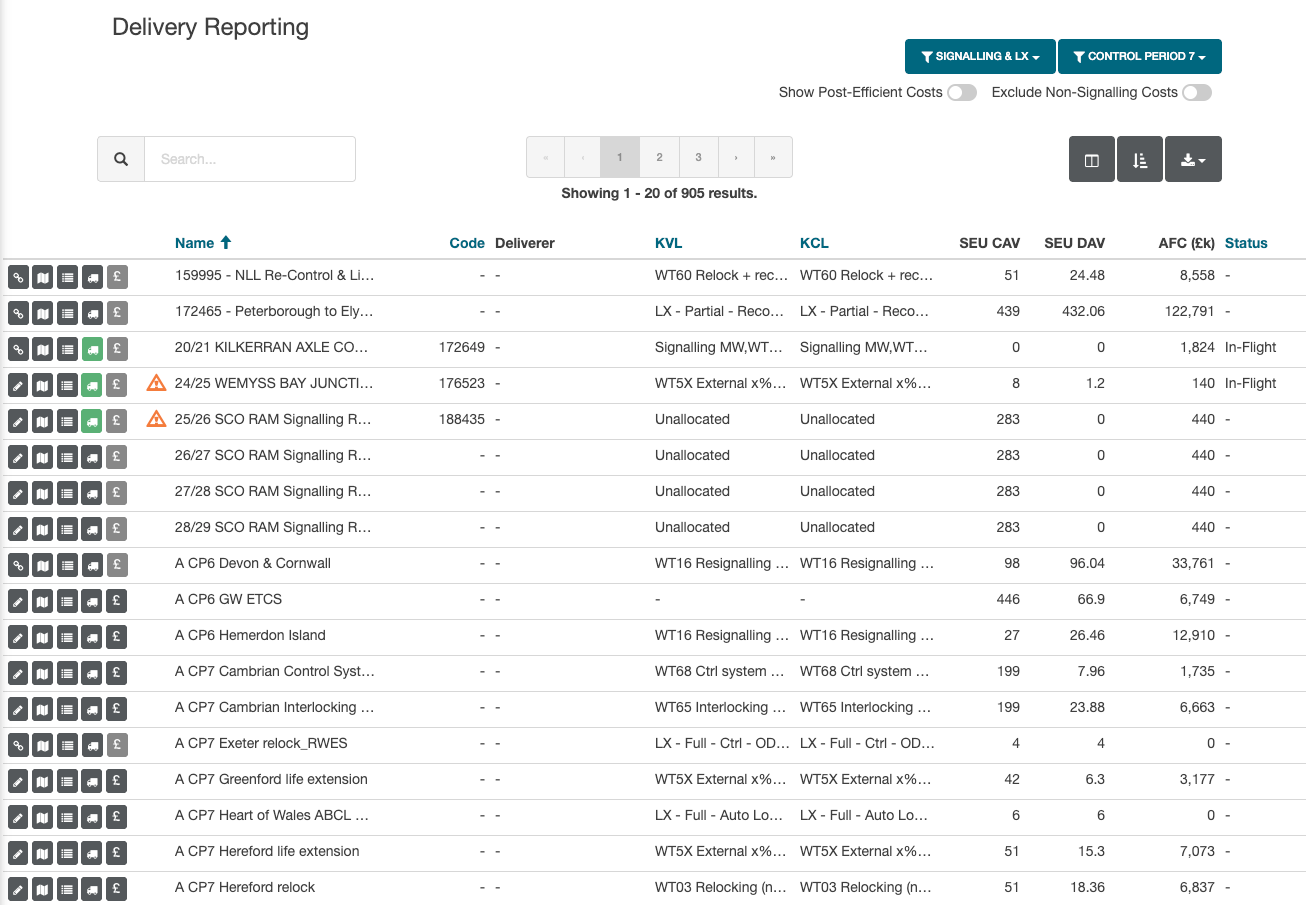Expand the Signalling & LX filter dropdown

pos(979,57)
